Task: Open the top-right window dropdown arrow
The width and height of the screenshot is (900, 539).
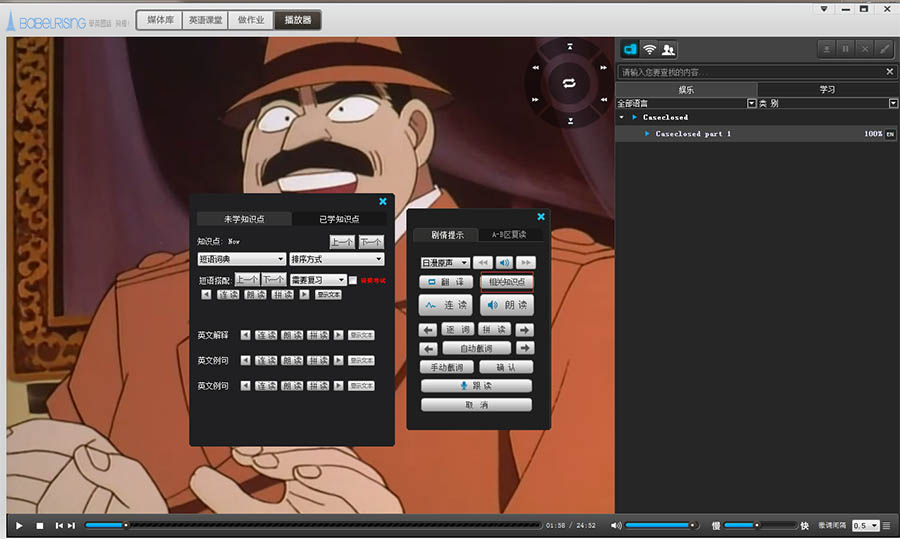Action: coord(824,9)
